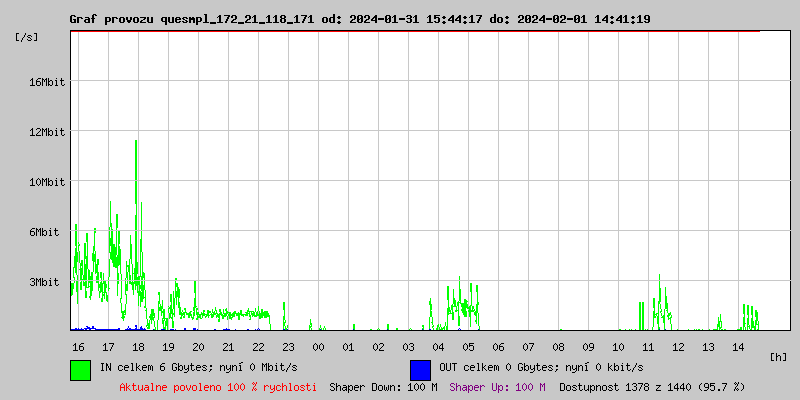This screenshot has height=400, width=800.
Task: Click the '[h]' hours unit label
Action: (x=778, y=357)
